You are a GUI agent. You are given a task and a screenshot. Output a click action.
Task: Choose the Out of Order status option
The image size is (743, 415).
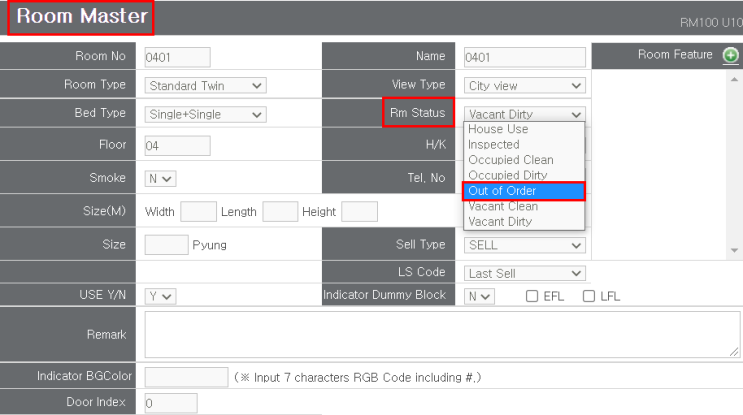[x=524, y=191]
